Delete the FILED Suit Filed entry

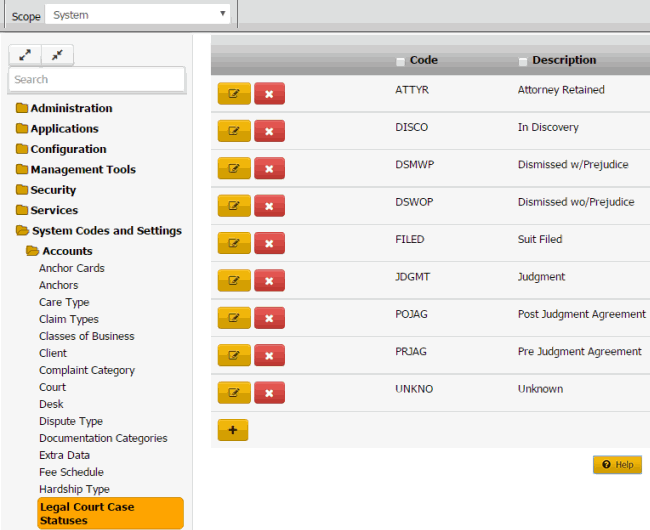(x=269, y=243)
